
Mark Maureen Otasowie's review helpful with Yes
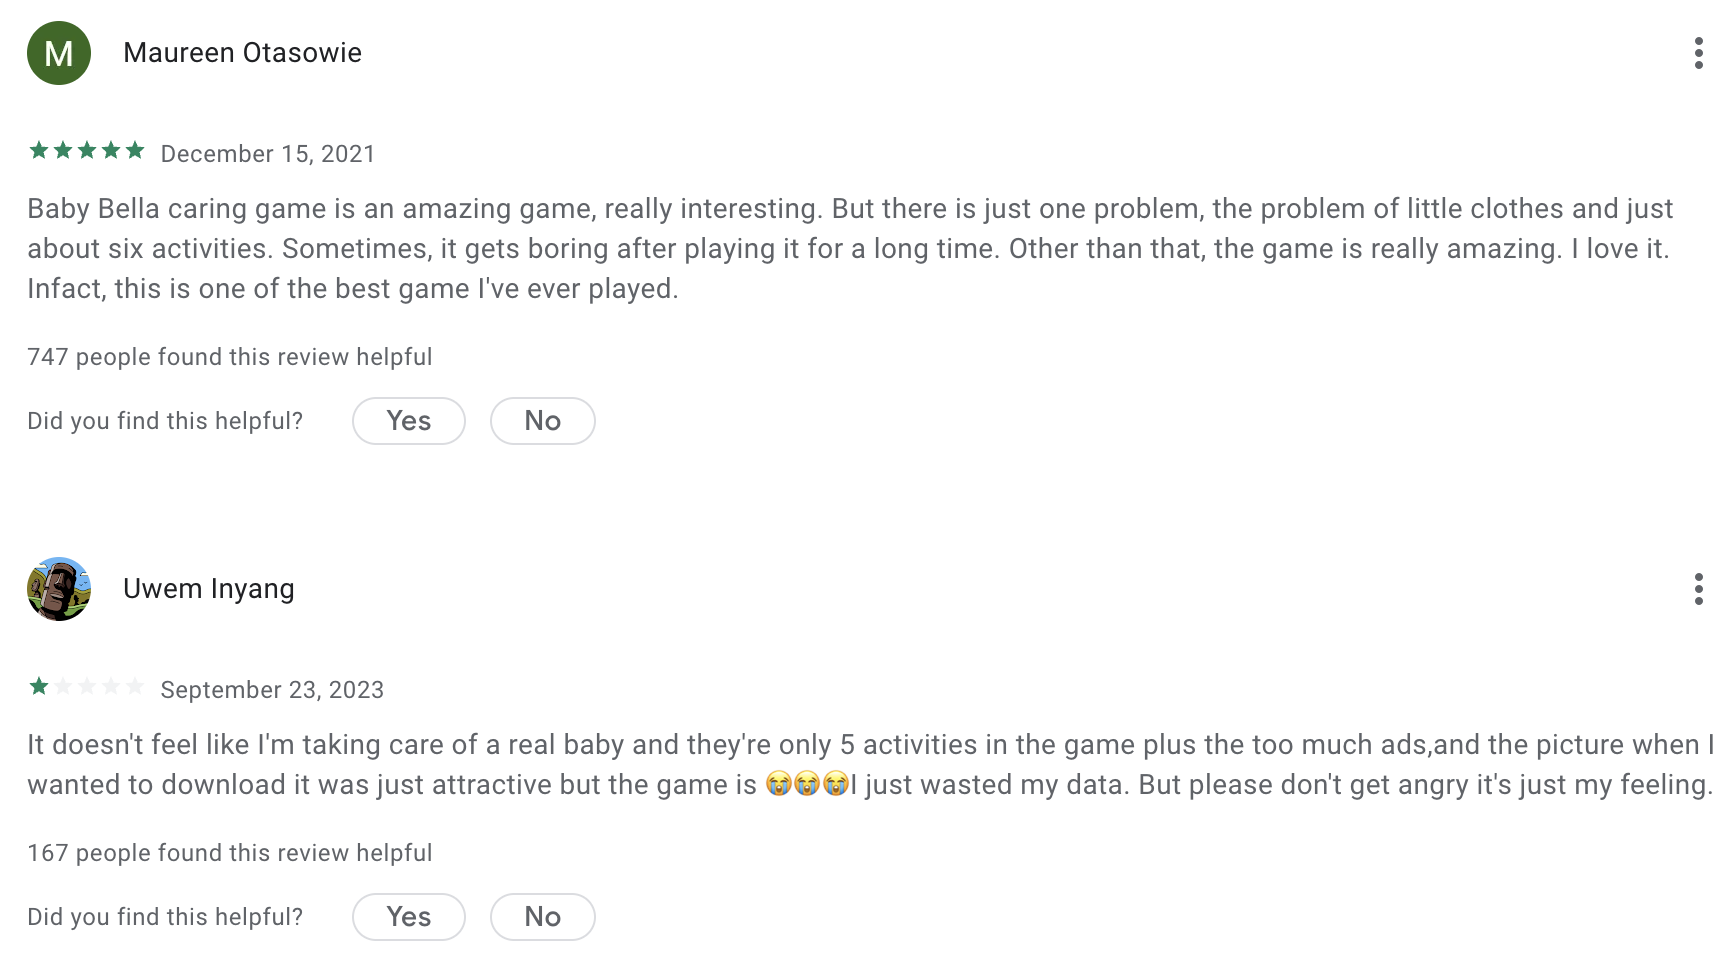409,421
